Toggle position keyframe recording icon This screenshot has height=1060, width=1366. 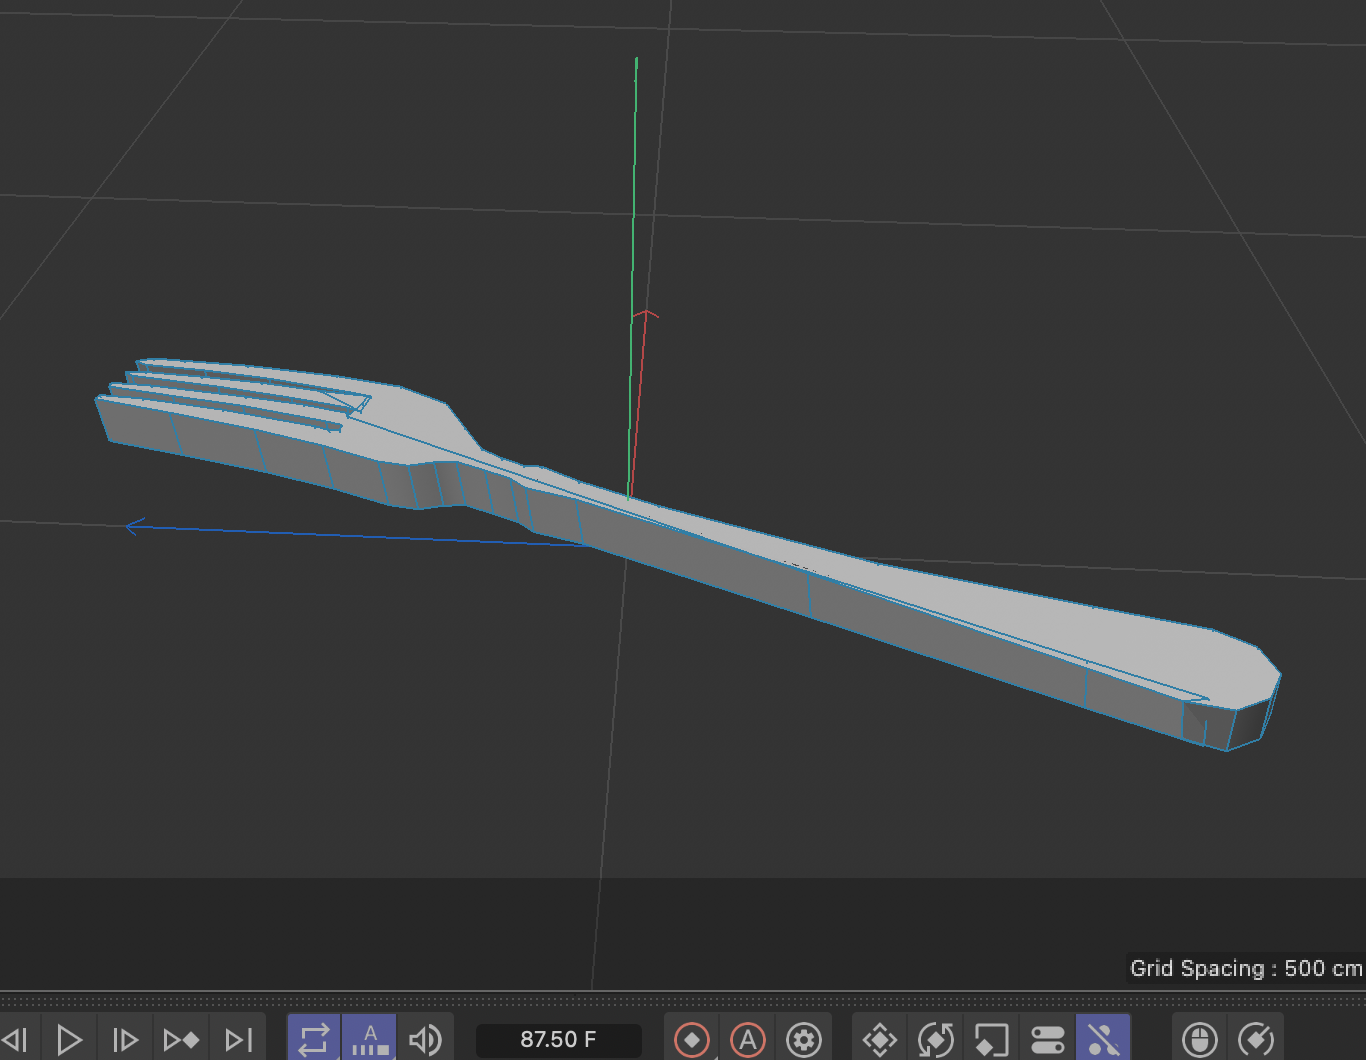click(x=880, y=1040)
